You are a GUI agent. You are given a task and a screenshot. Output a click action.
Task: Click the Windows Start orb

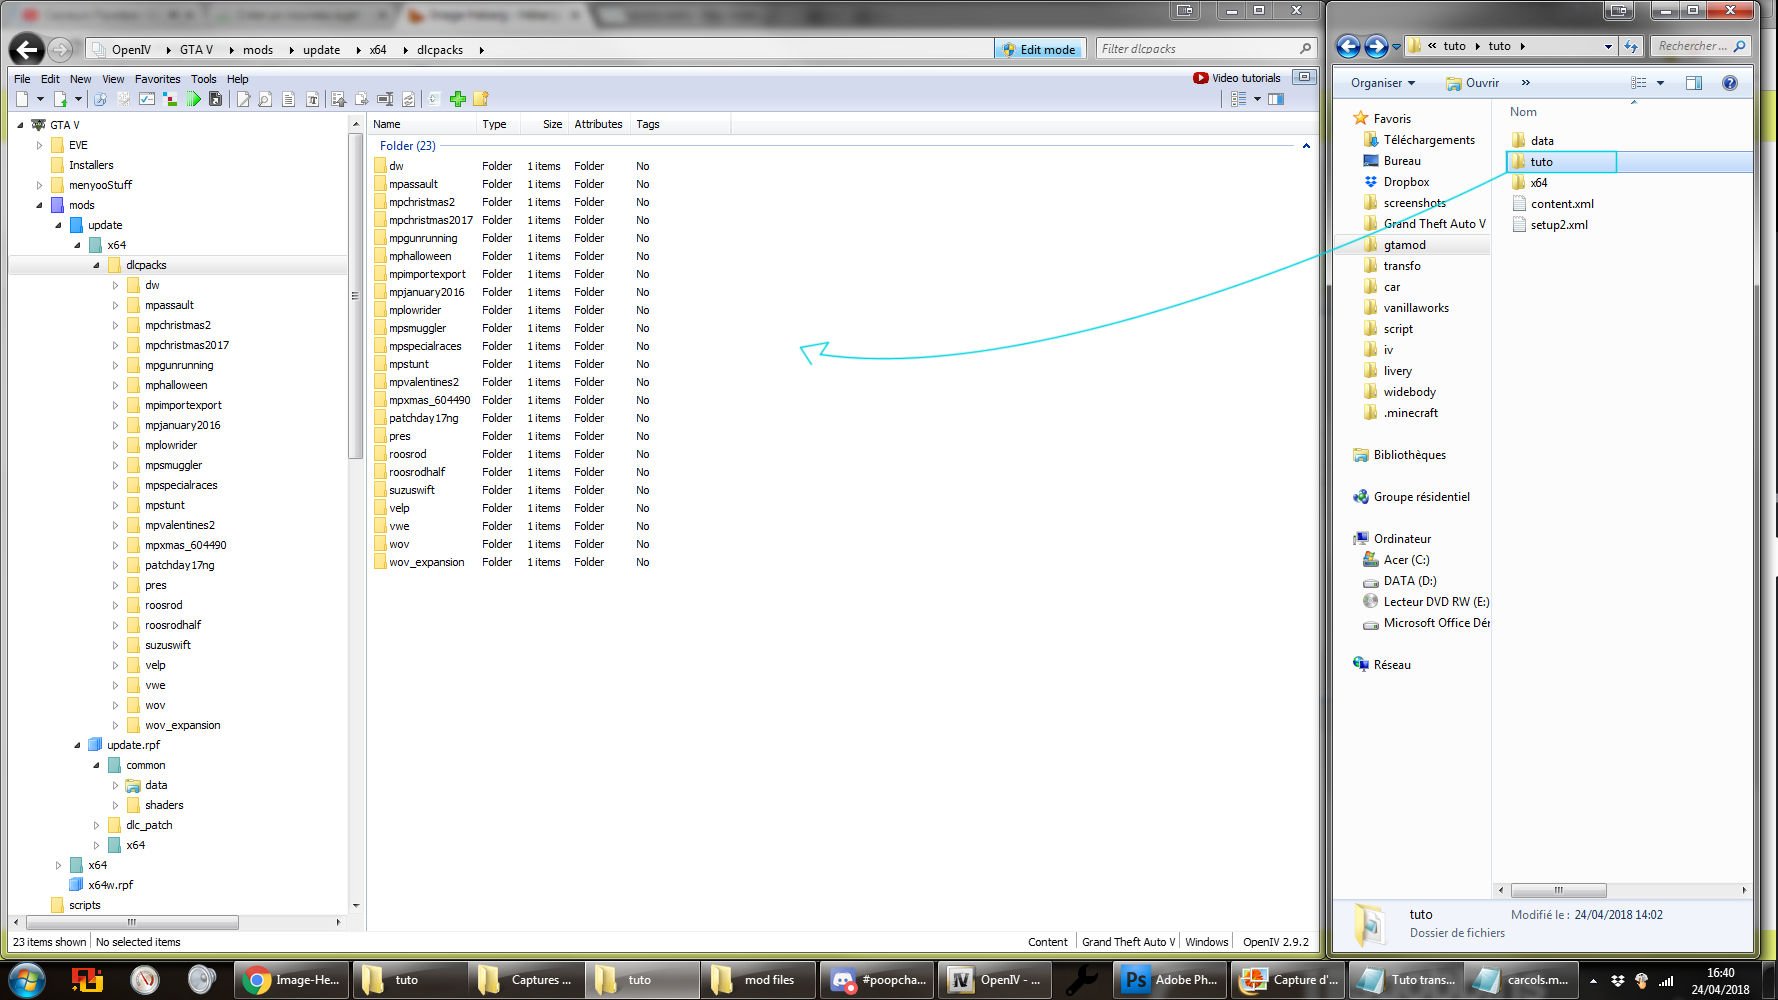tap(27, 980)
